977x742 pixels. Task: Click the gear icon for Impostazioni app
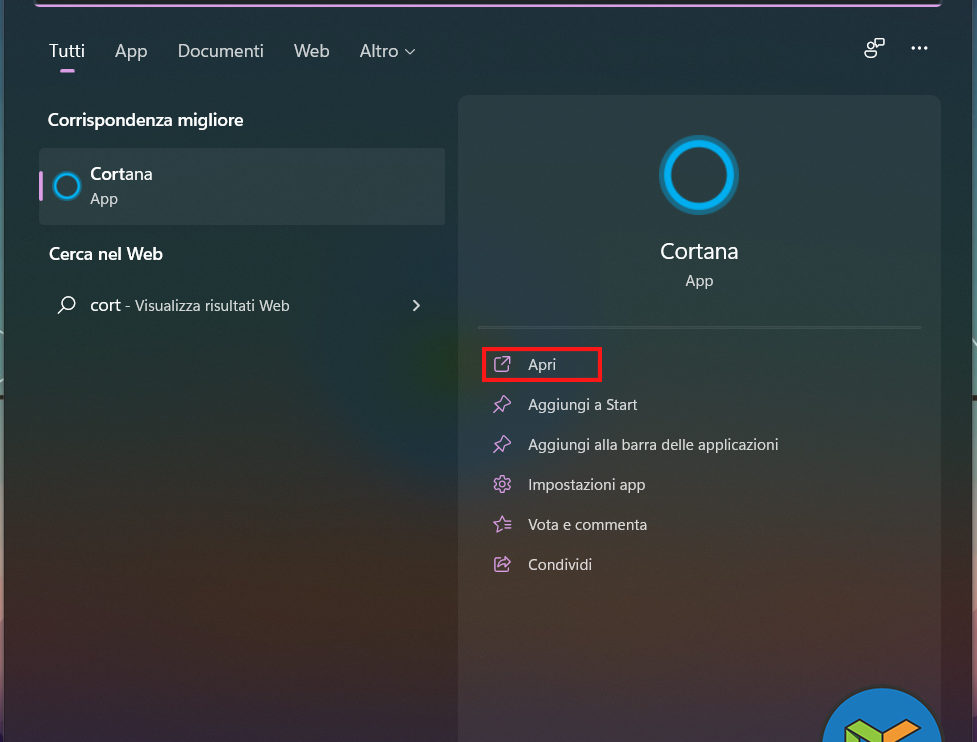502,484
